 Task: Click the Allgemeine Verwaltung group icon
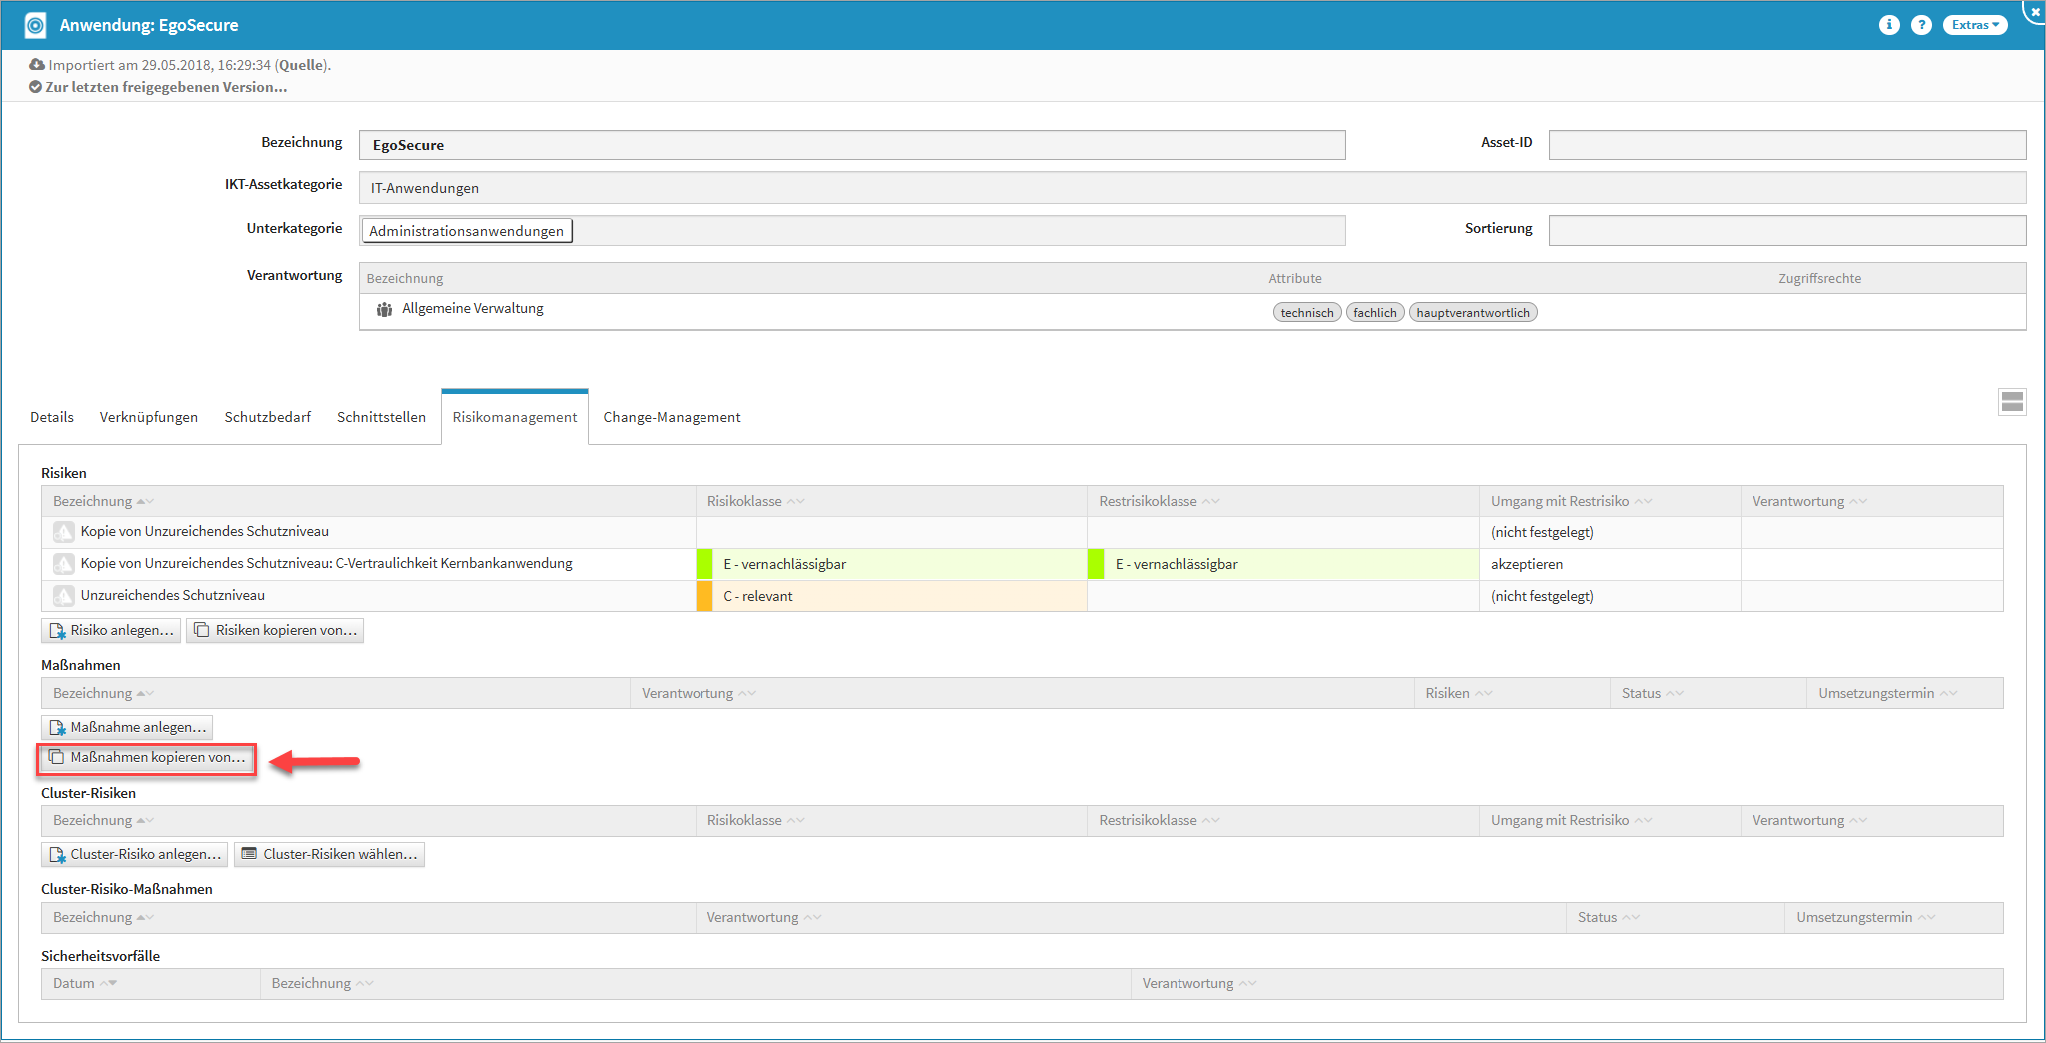coord(384,310)
